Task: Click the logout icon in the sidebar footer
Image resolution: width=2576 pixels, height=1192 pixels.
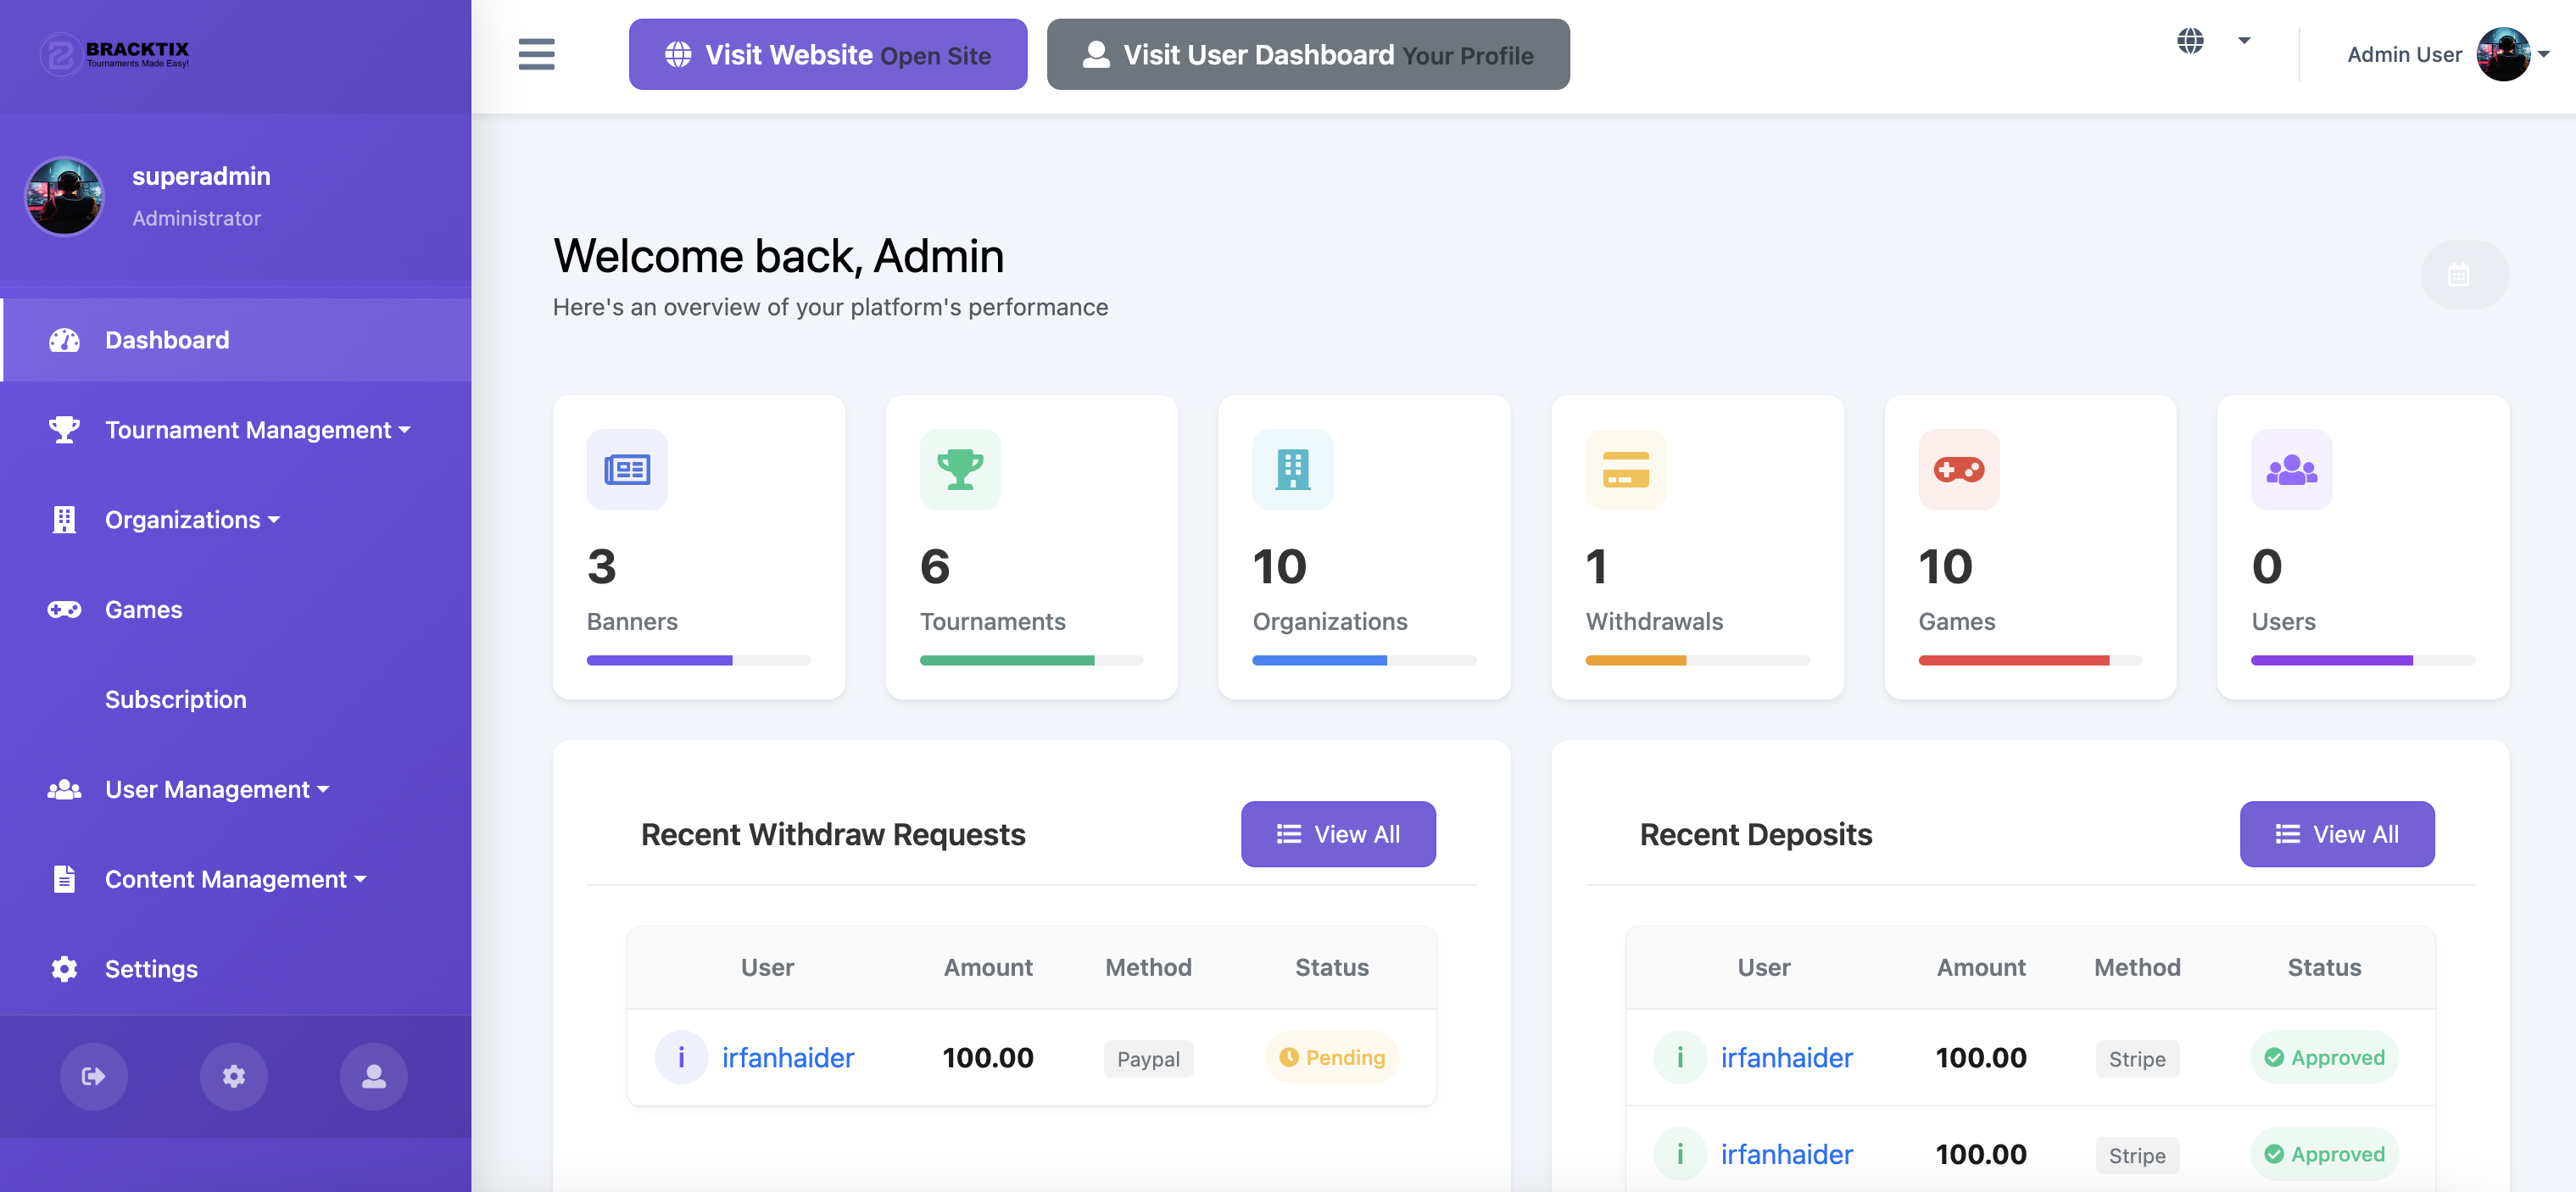Action: [93, 1076]
